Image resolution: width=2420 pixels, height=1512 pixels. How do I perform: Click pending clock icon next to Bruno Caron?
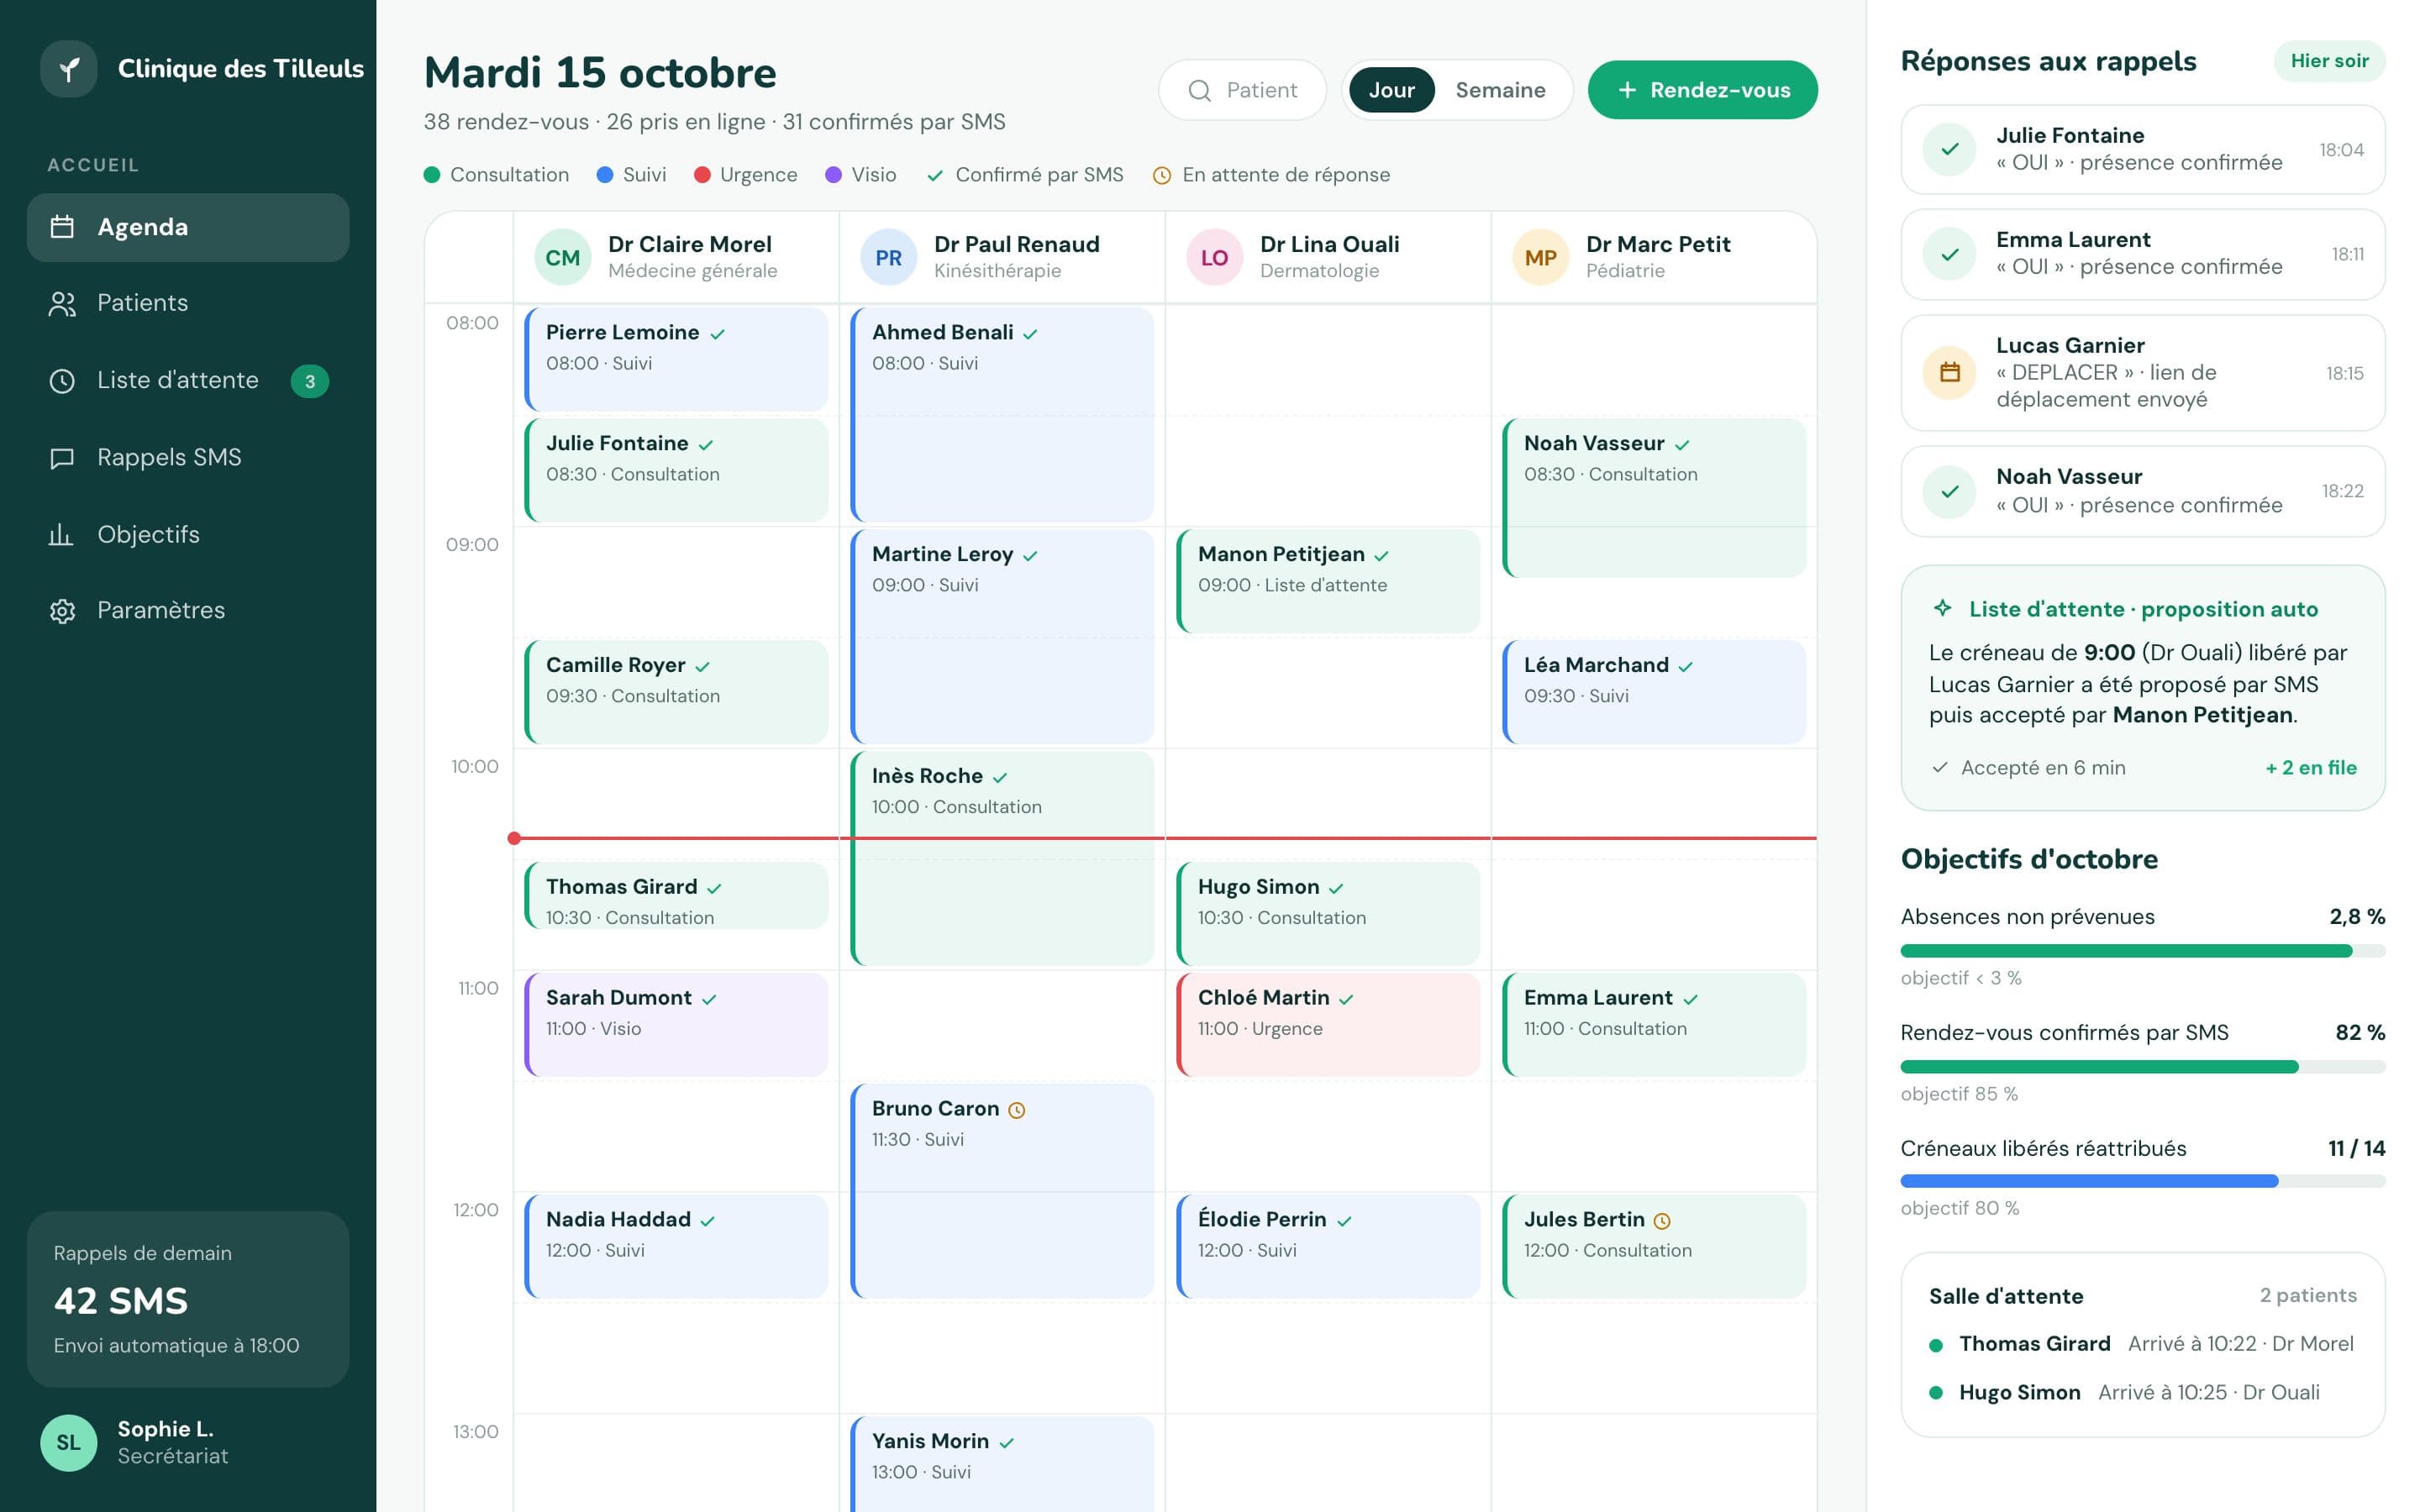(x=1017, y=1110)
